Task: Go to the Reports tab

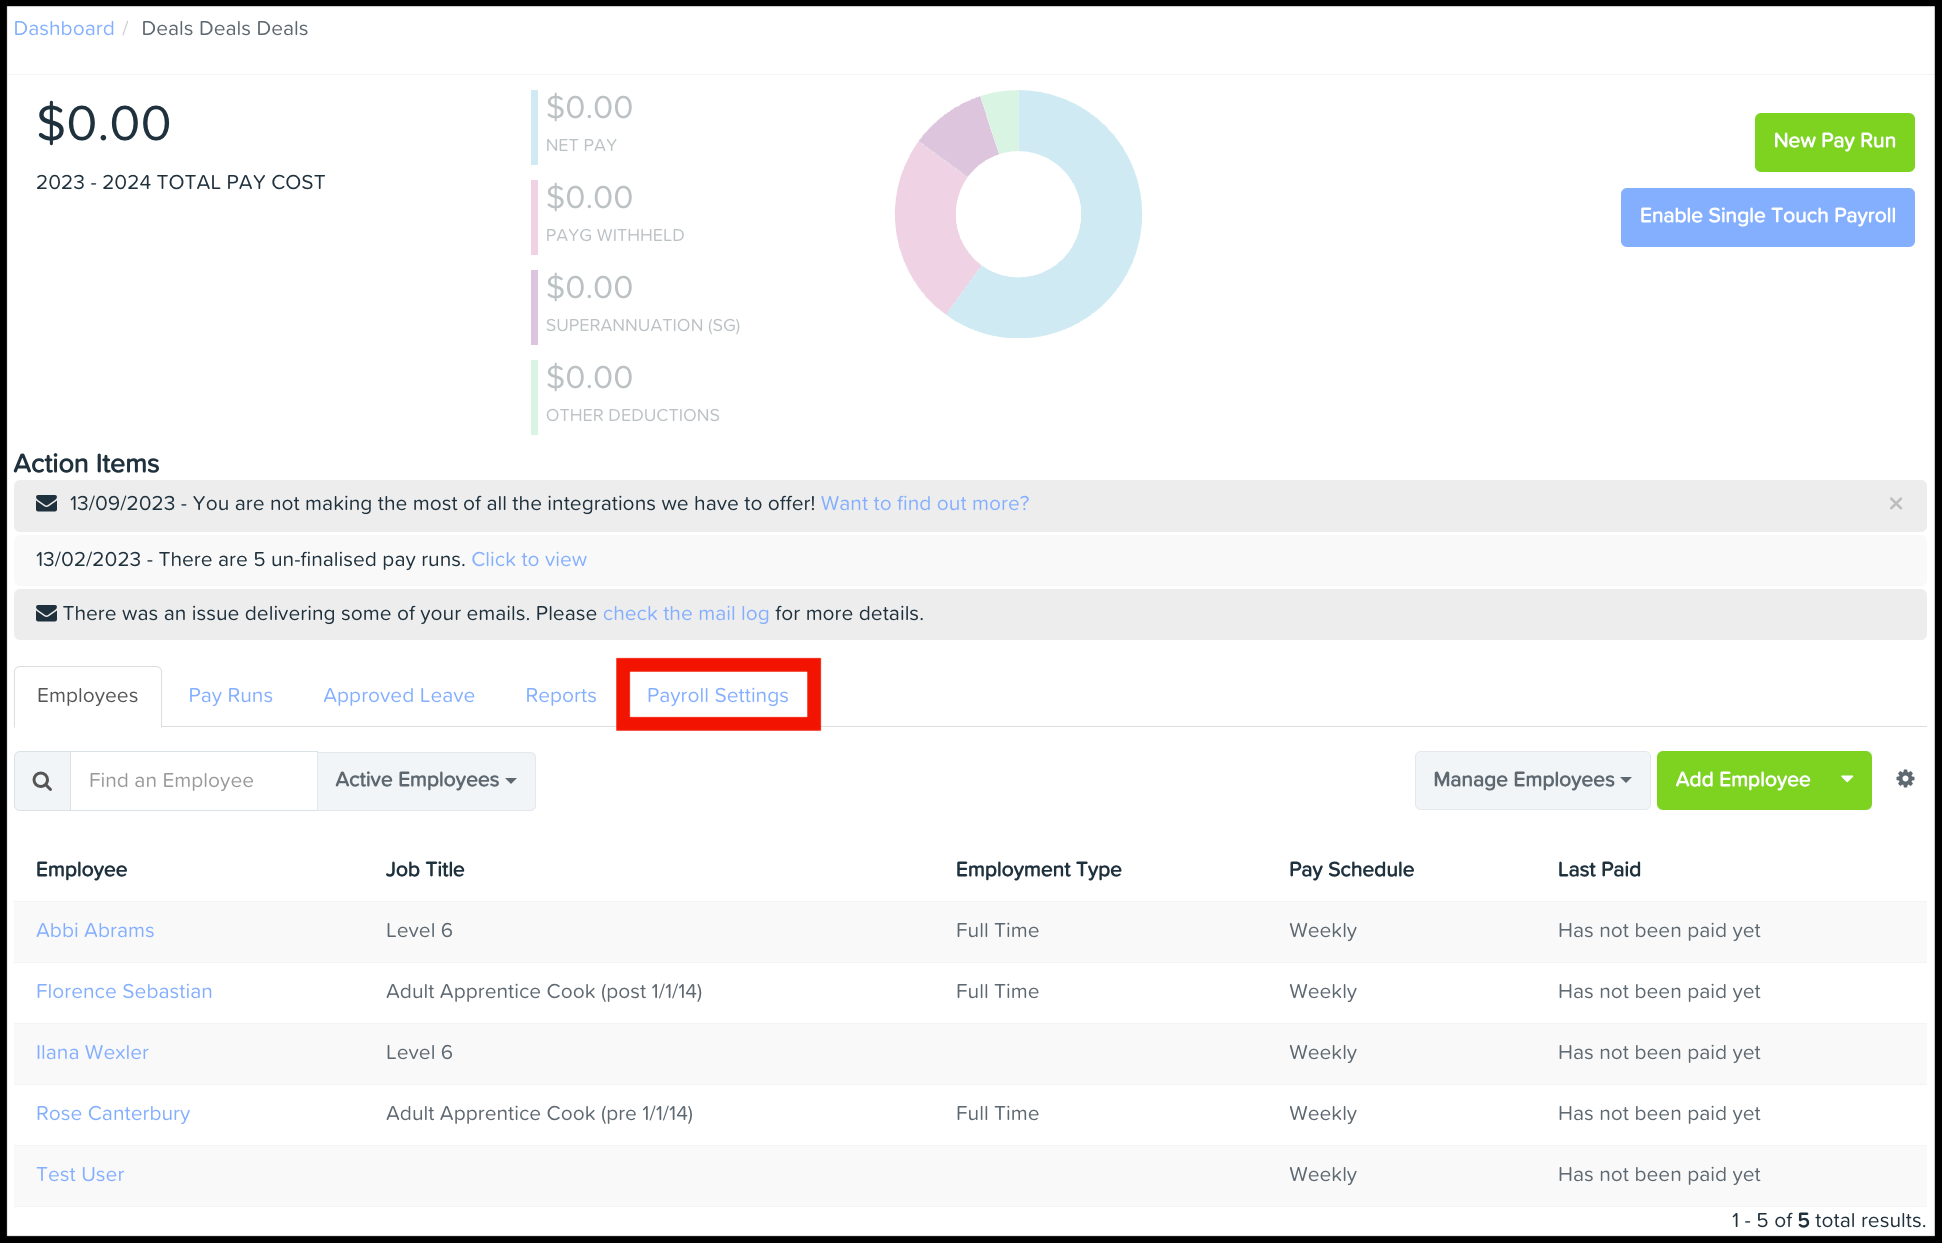Action: [x=560, y=696]
